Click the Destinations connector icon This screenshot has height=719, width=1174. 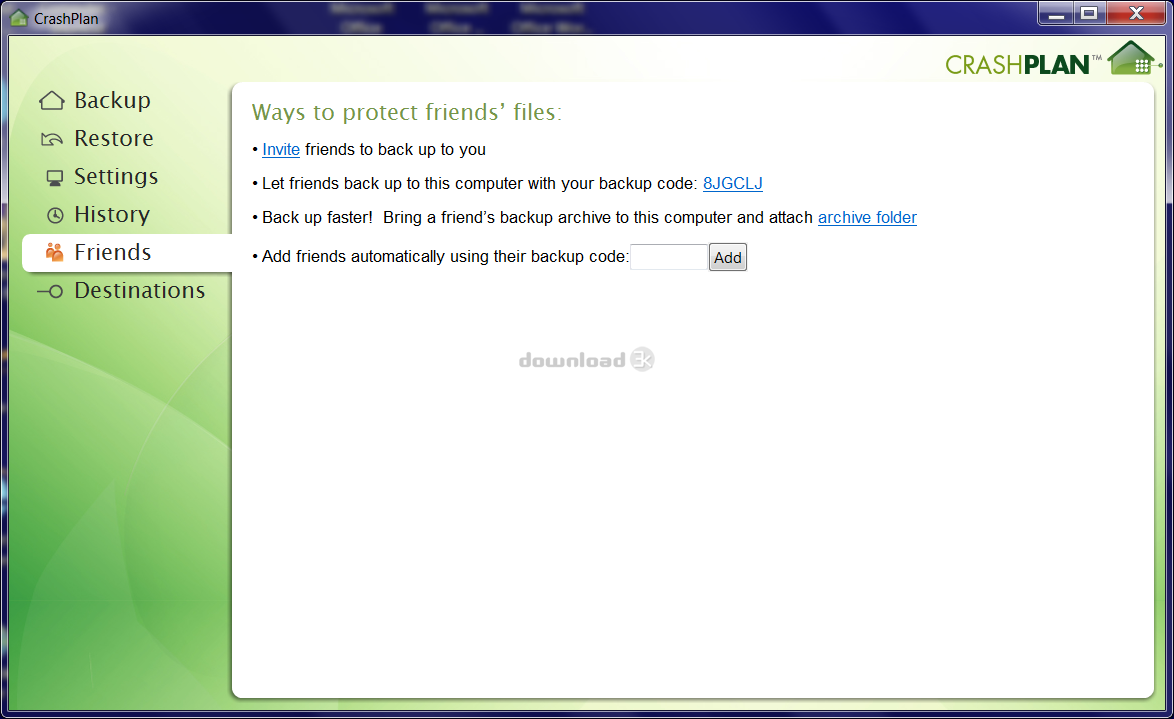50,291
